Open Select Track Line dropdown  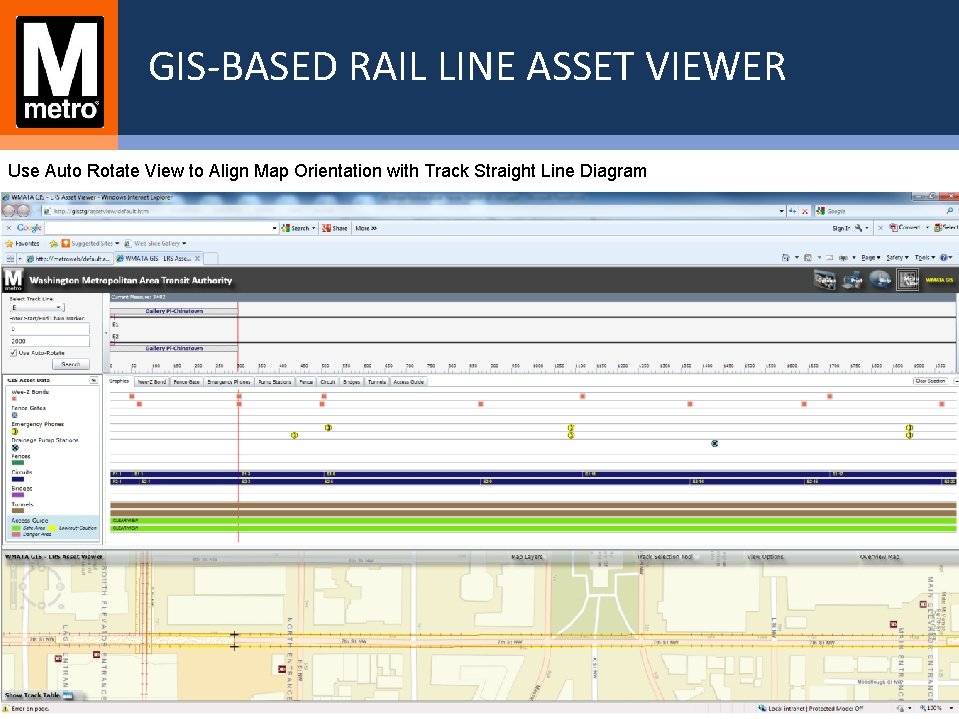click(x=37, y=308)
